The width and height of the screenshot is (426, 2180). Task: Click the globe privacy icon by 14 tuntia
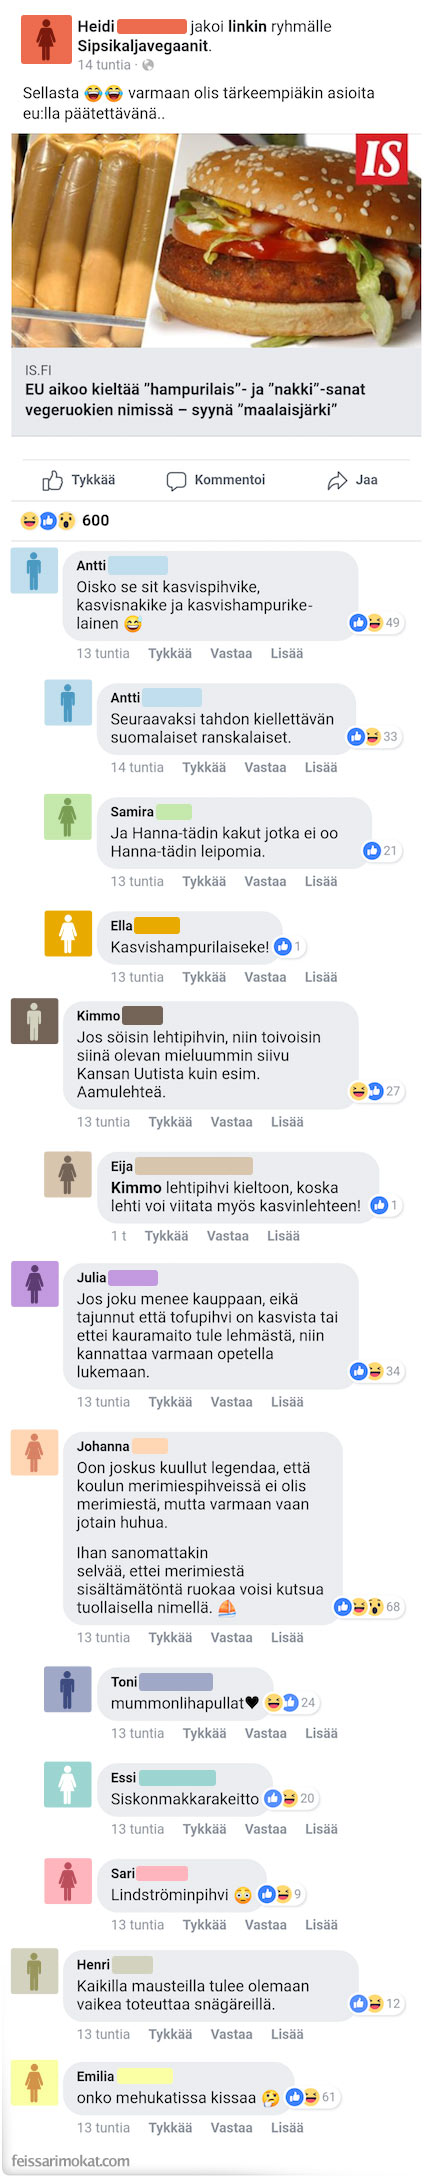pos(148,65)
